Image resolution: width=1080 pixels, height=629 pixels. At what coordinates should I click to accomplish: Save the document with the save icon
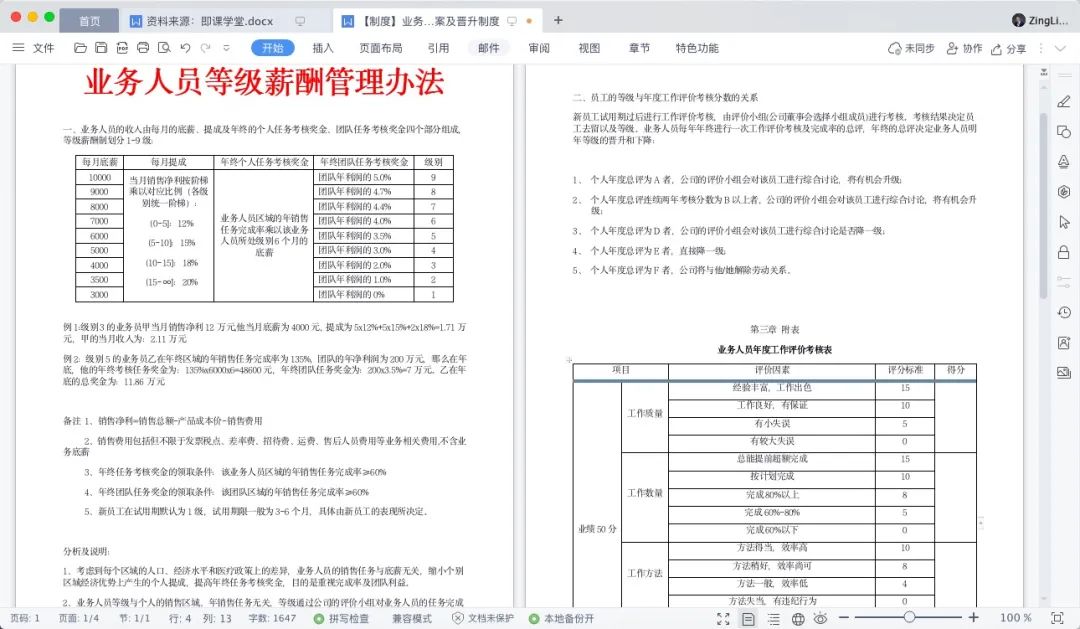pyautogui.click(x=101, y=48)
